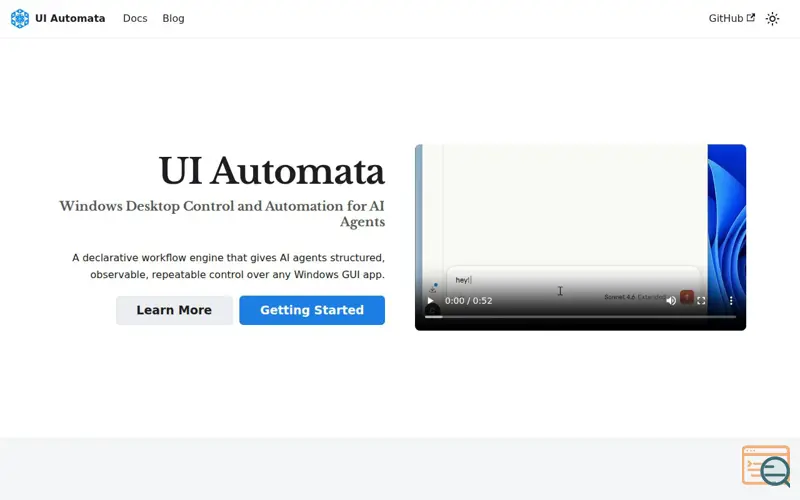Open the floating search widget icon

point(766,466)
